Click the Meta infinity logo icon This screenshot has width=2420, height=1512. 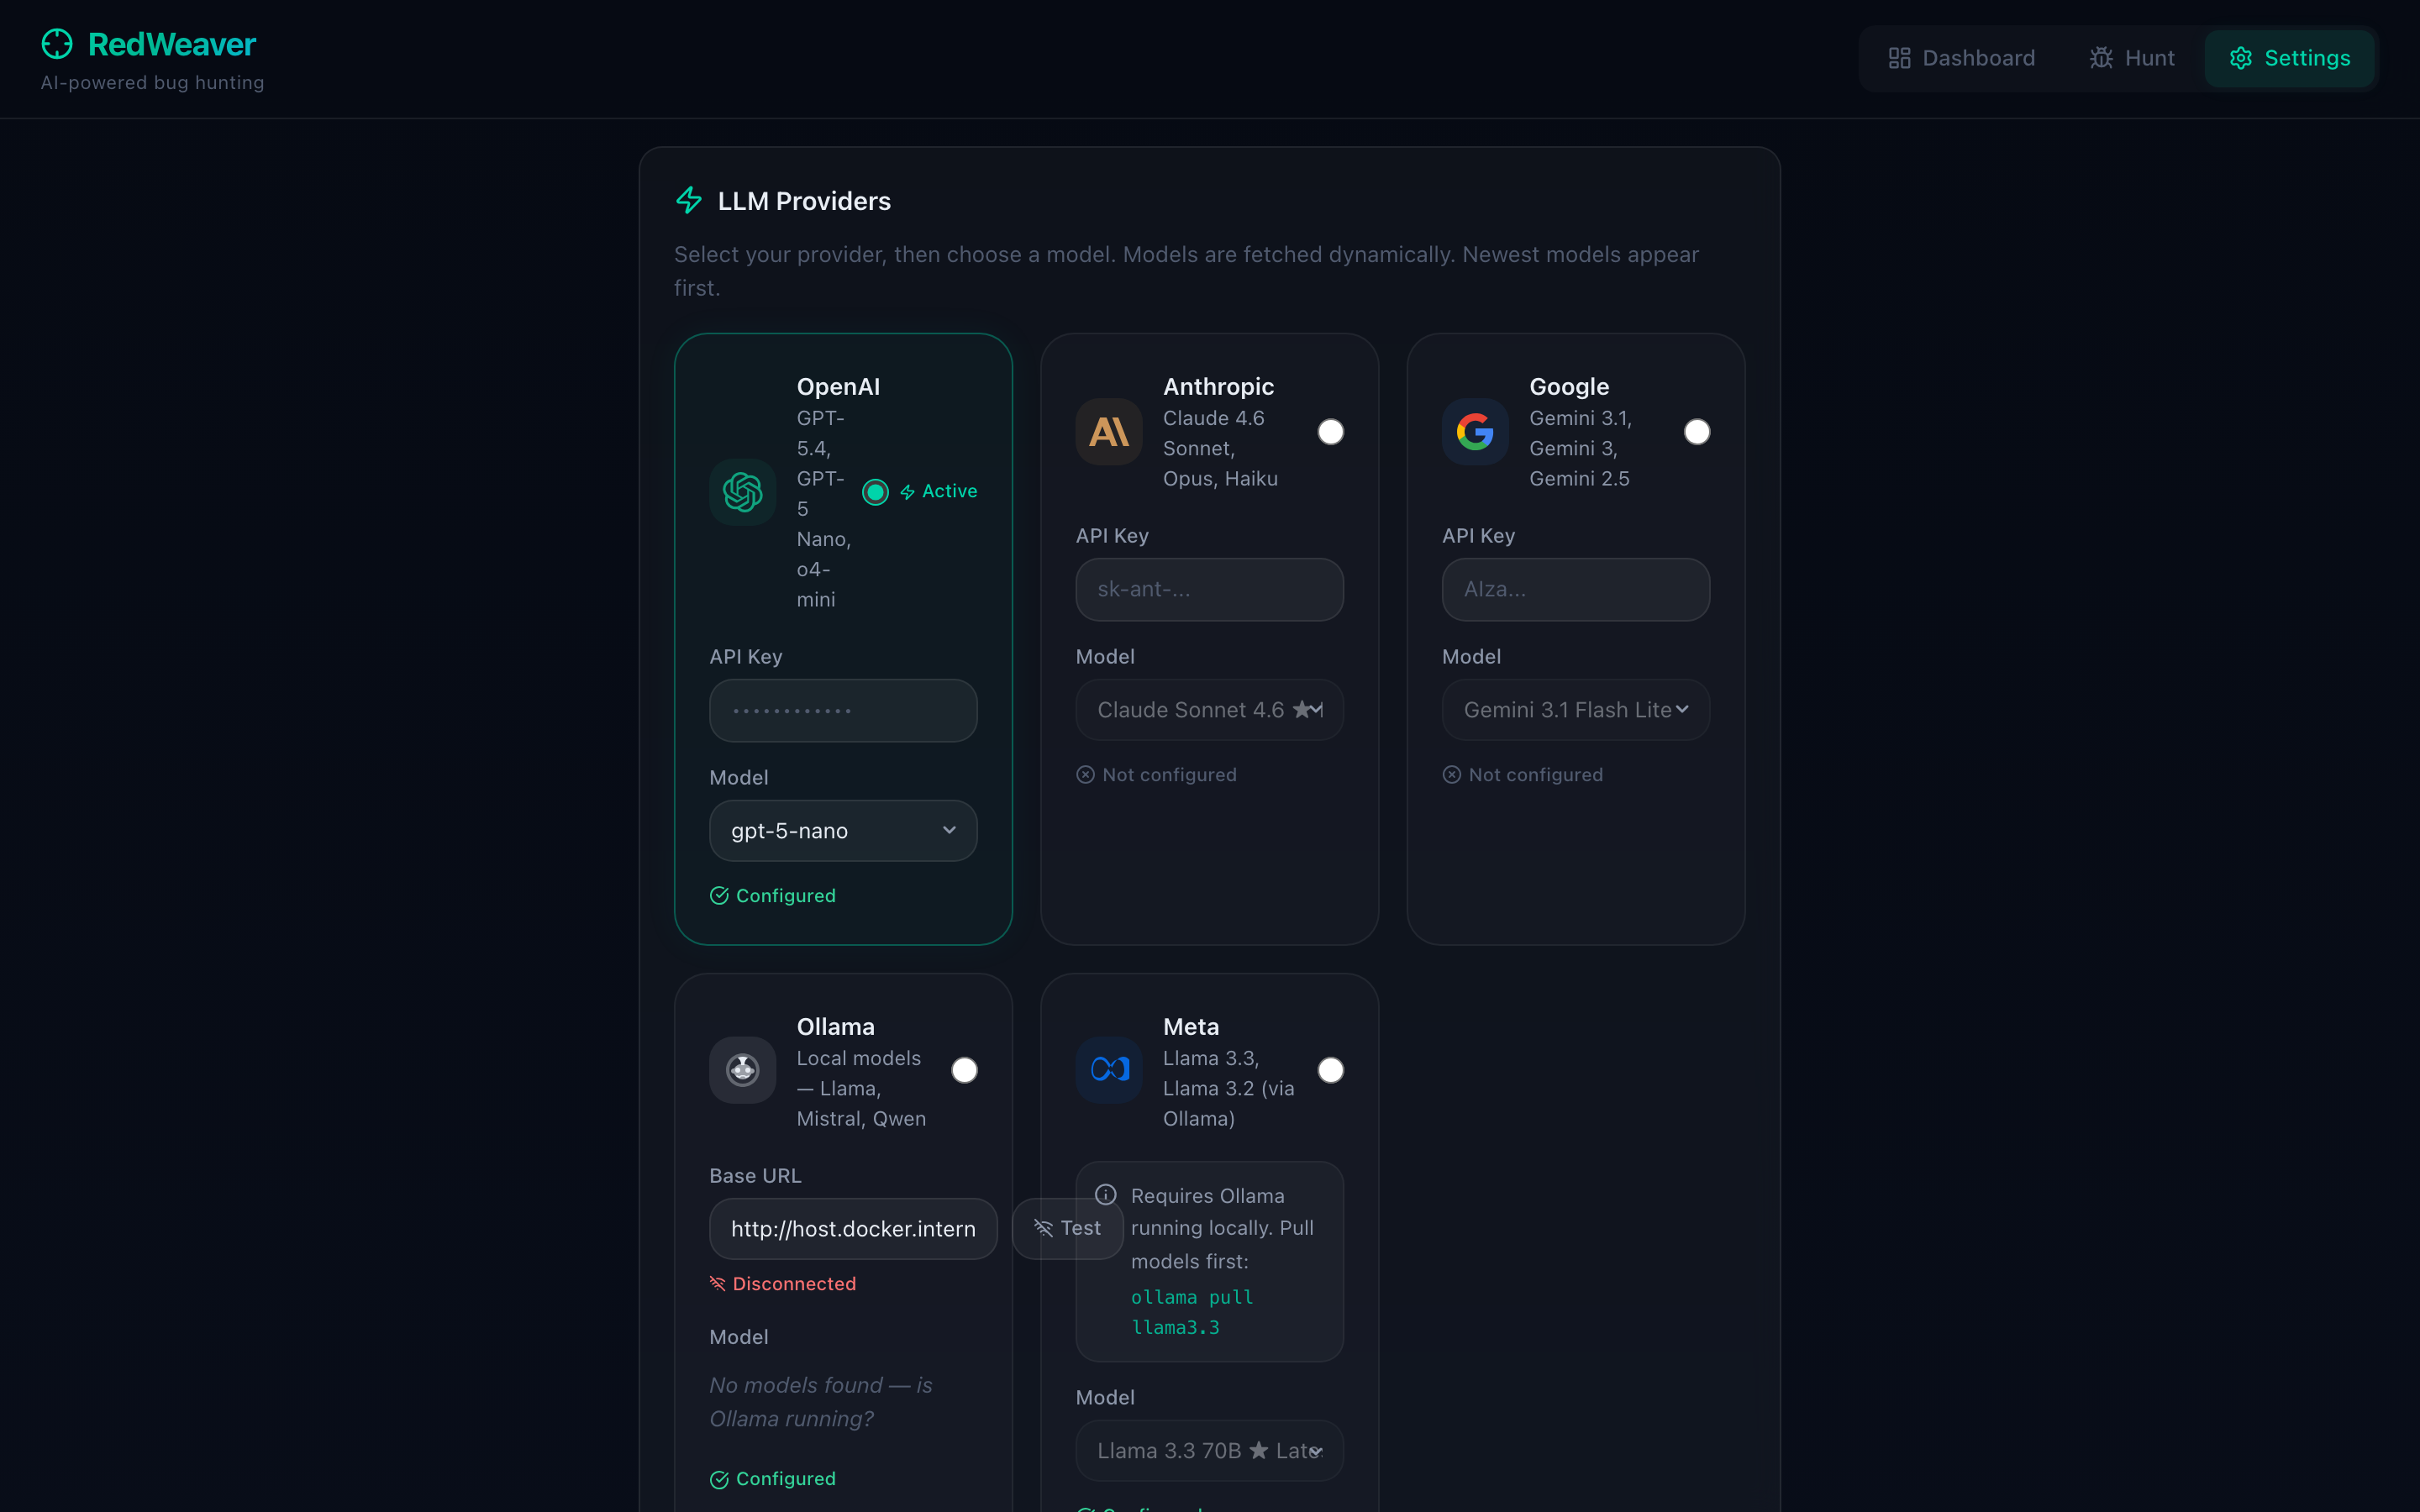1108,1070
